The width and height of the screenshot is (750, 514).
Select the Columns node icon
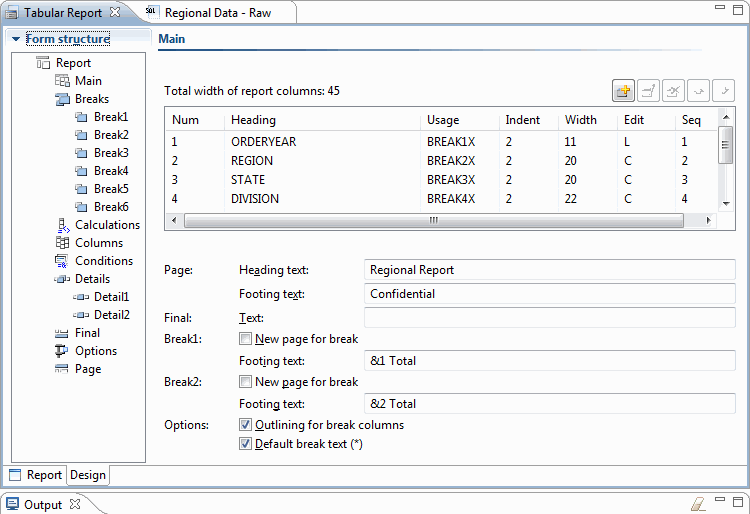point(62,243)
